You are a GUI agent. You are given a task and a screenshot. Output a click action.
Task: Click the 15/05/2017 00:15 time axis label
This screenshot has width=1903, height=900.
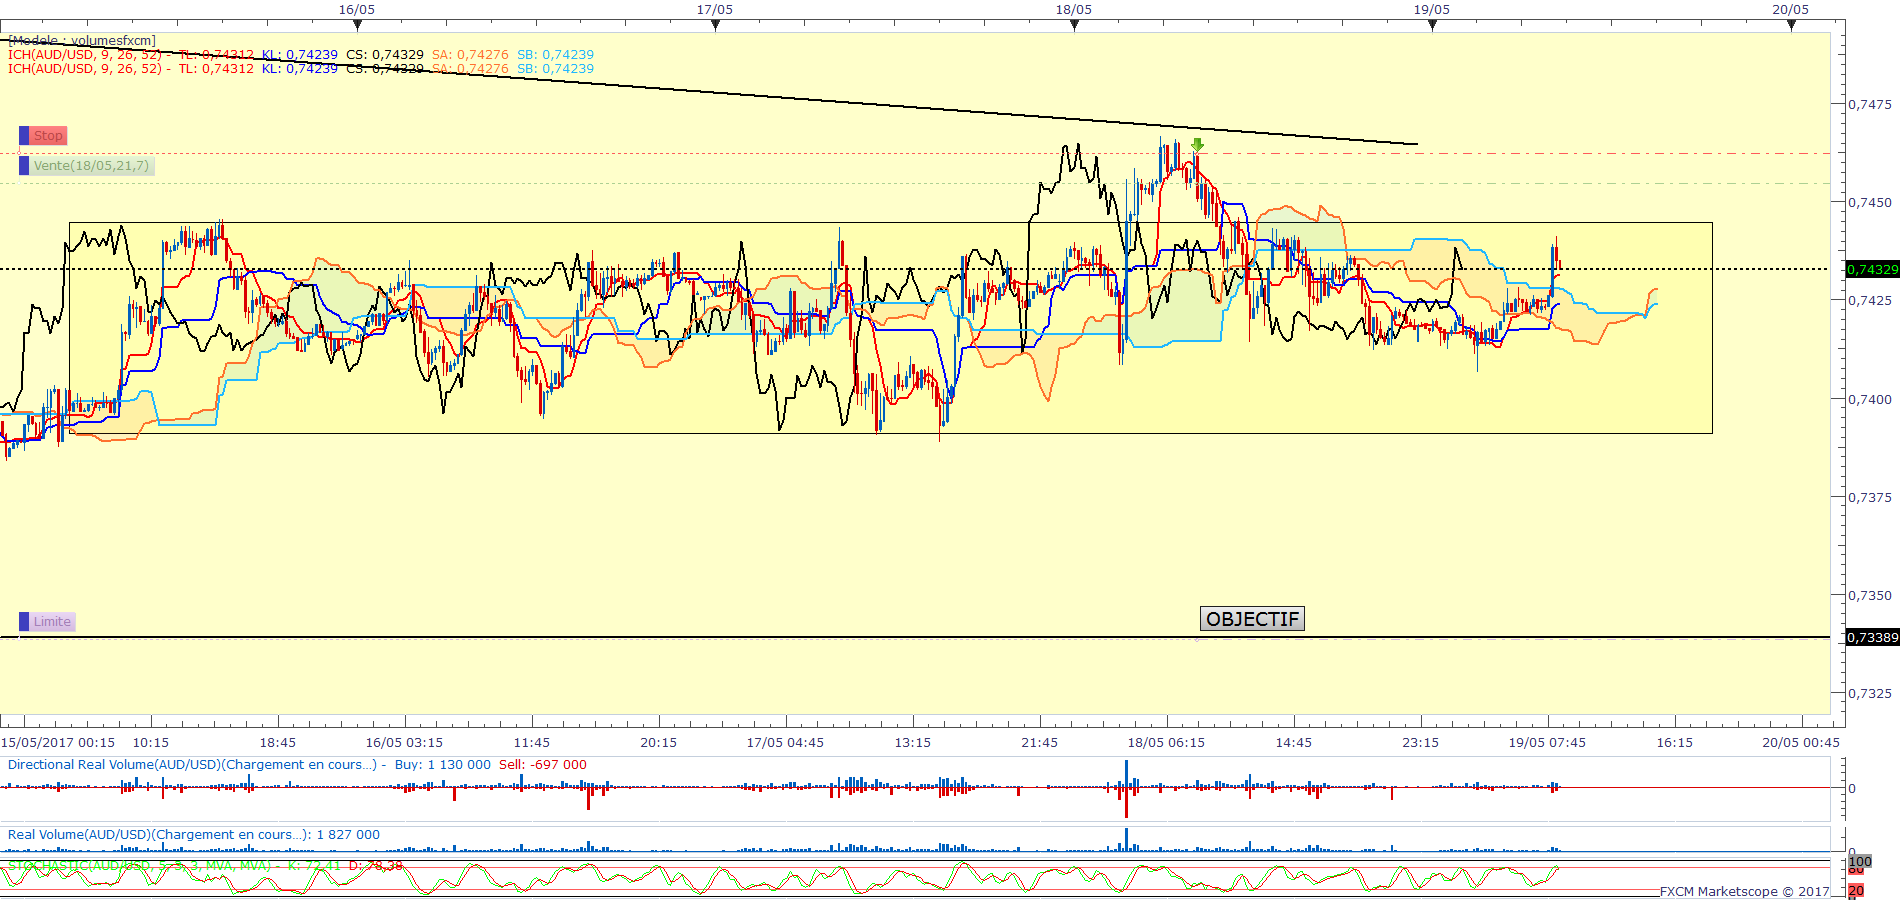click(58, 743)
